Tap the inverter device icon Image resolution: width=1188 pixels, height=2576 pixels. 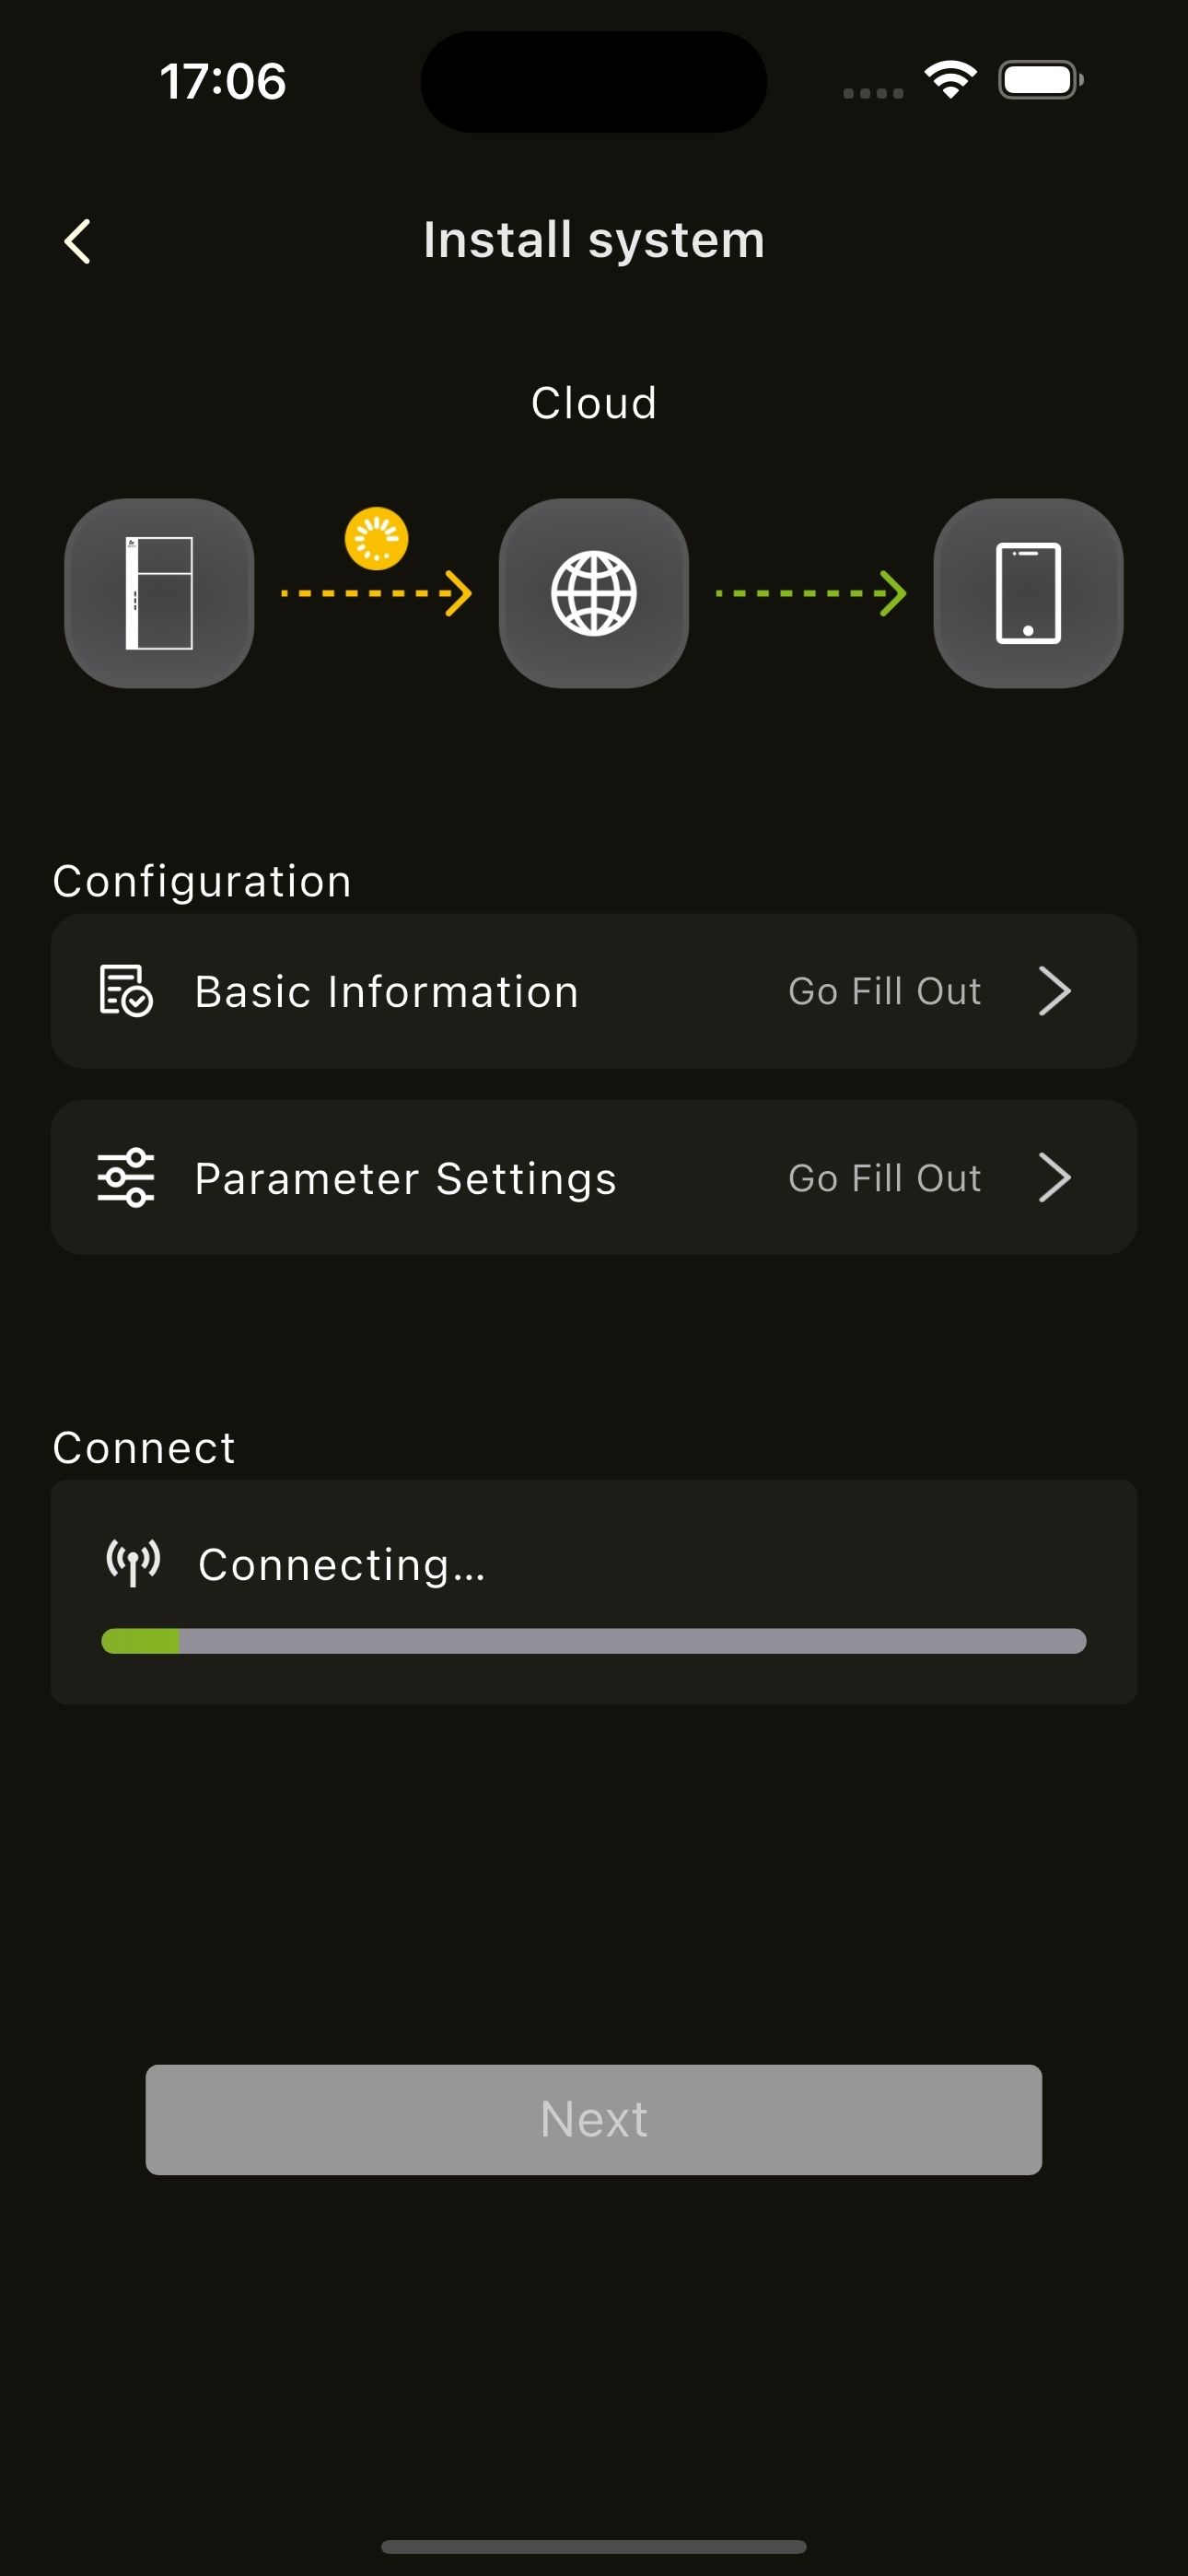click(159, 593)
